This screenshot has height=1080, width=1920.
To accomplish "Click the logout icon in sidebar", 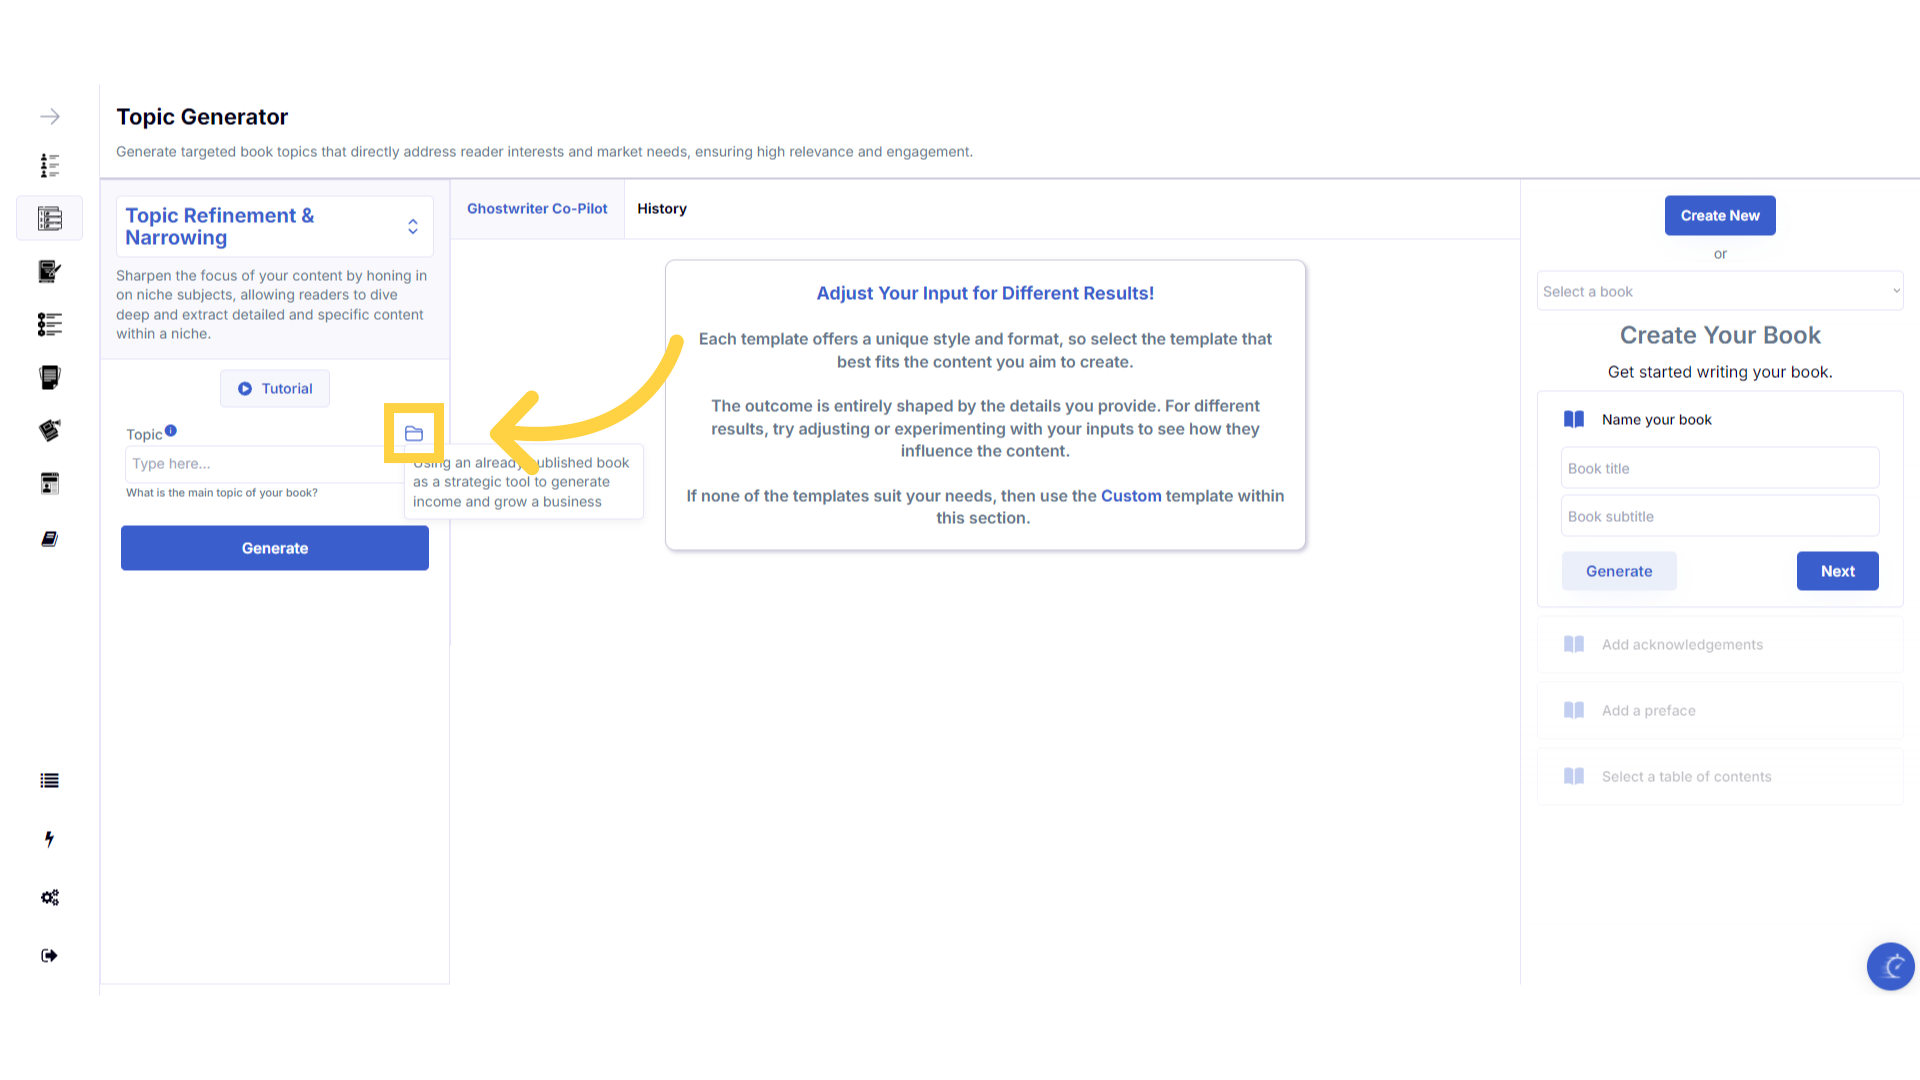I will click(49, 956).
